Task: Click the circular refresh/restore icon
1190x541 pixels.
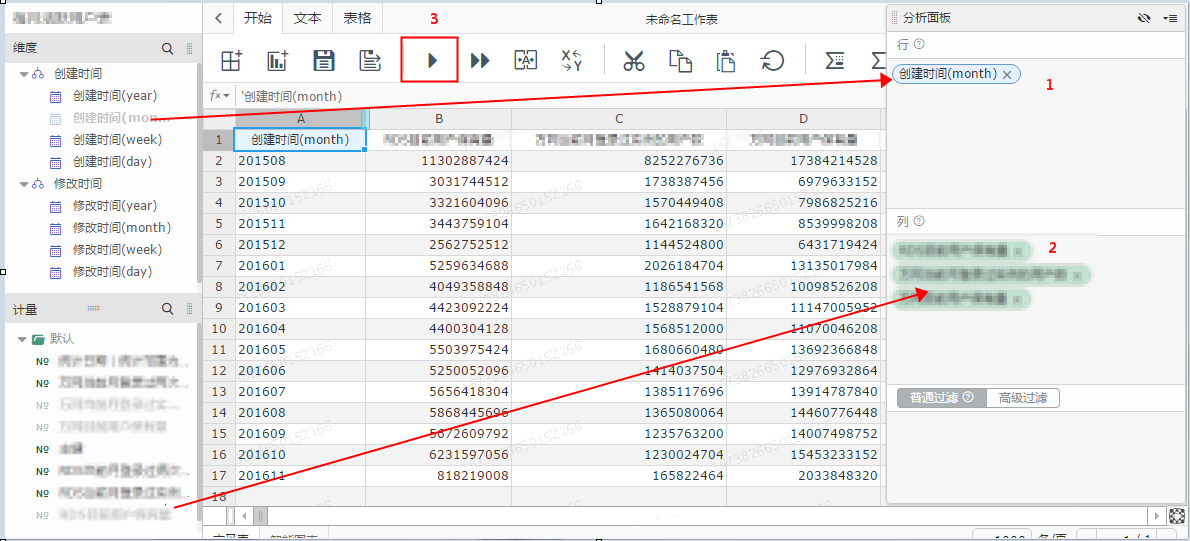Action: click(x=773, y=61)
